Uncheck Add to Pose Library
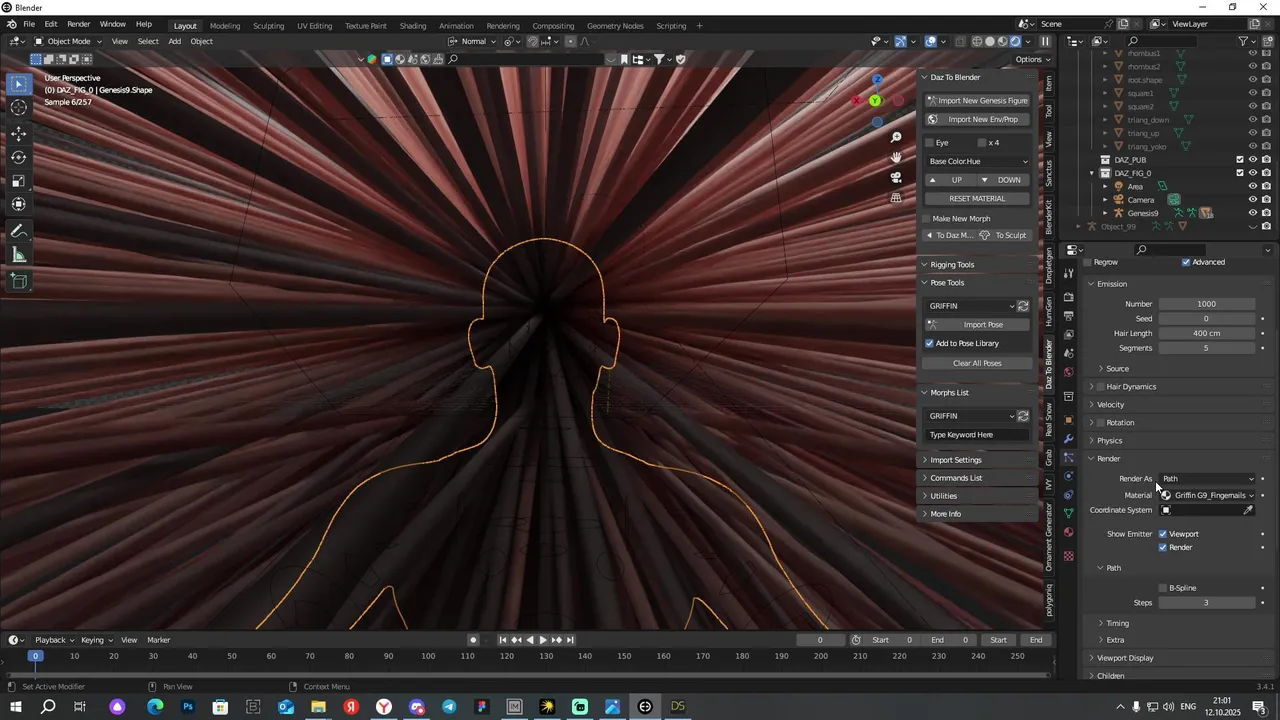The width and height of the screenshot is (1280, 720). [929, 343]
